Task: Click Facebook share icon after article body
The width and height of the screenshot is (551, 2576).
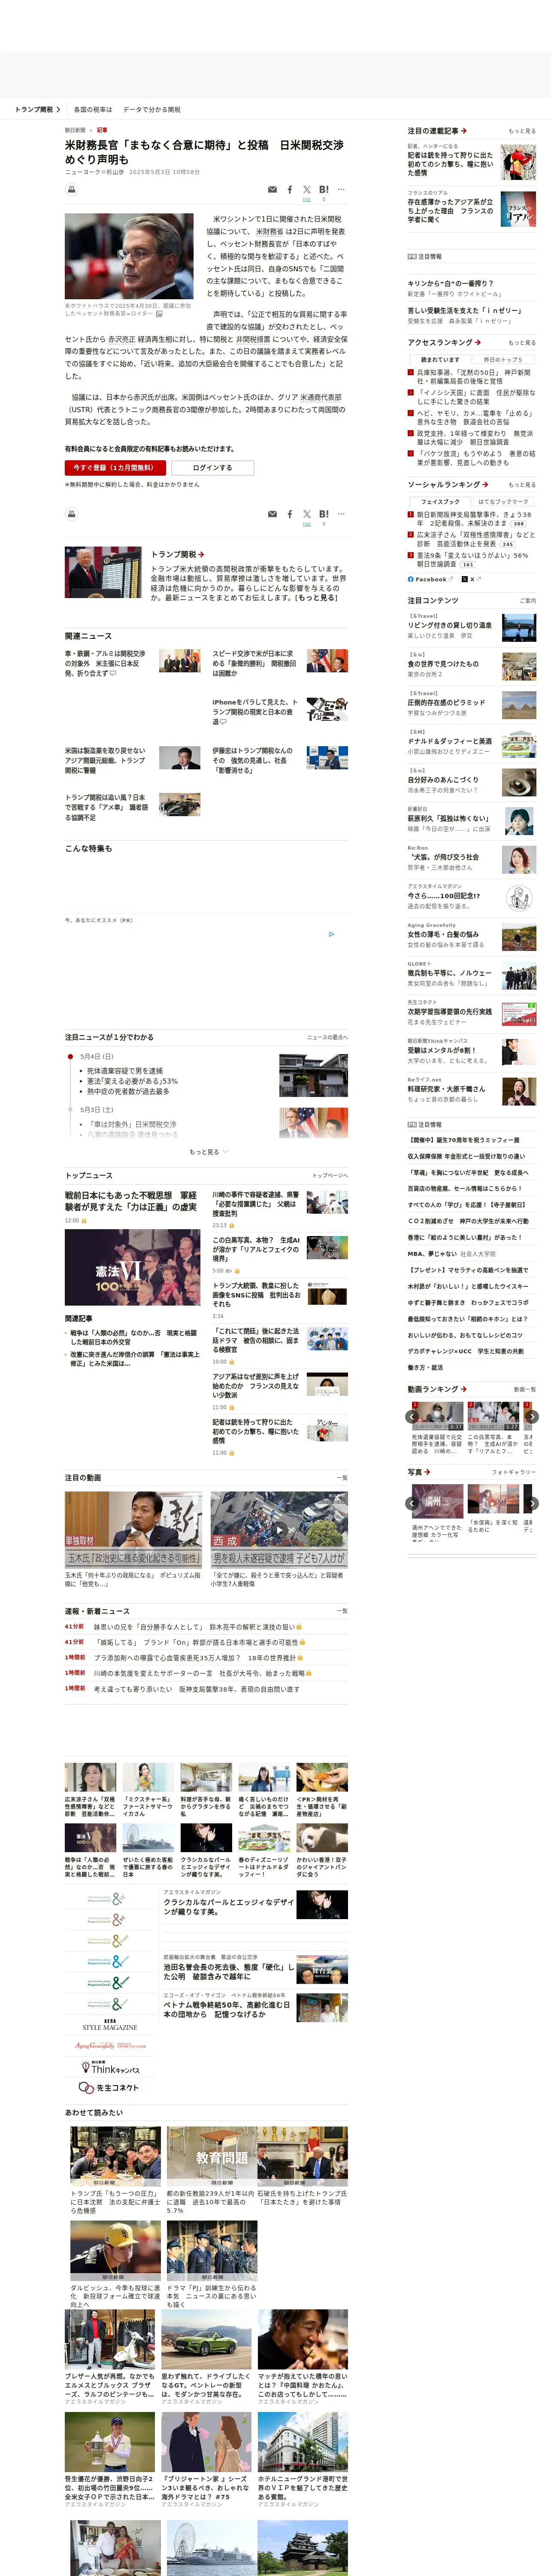Action: [x=290, y=514]
